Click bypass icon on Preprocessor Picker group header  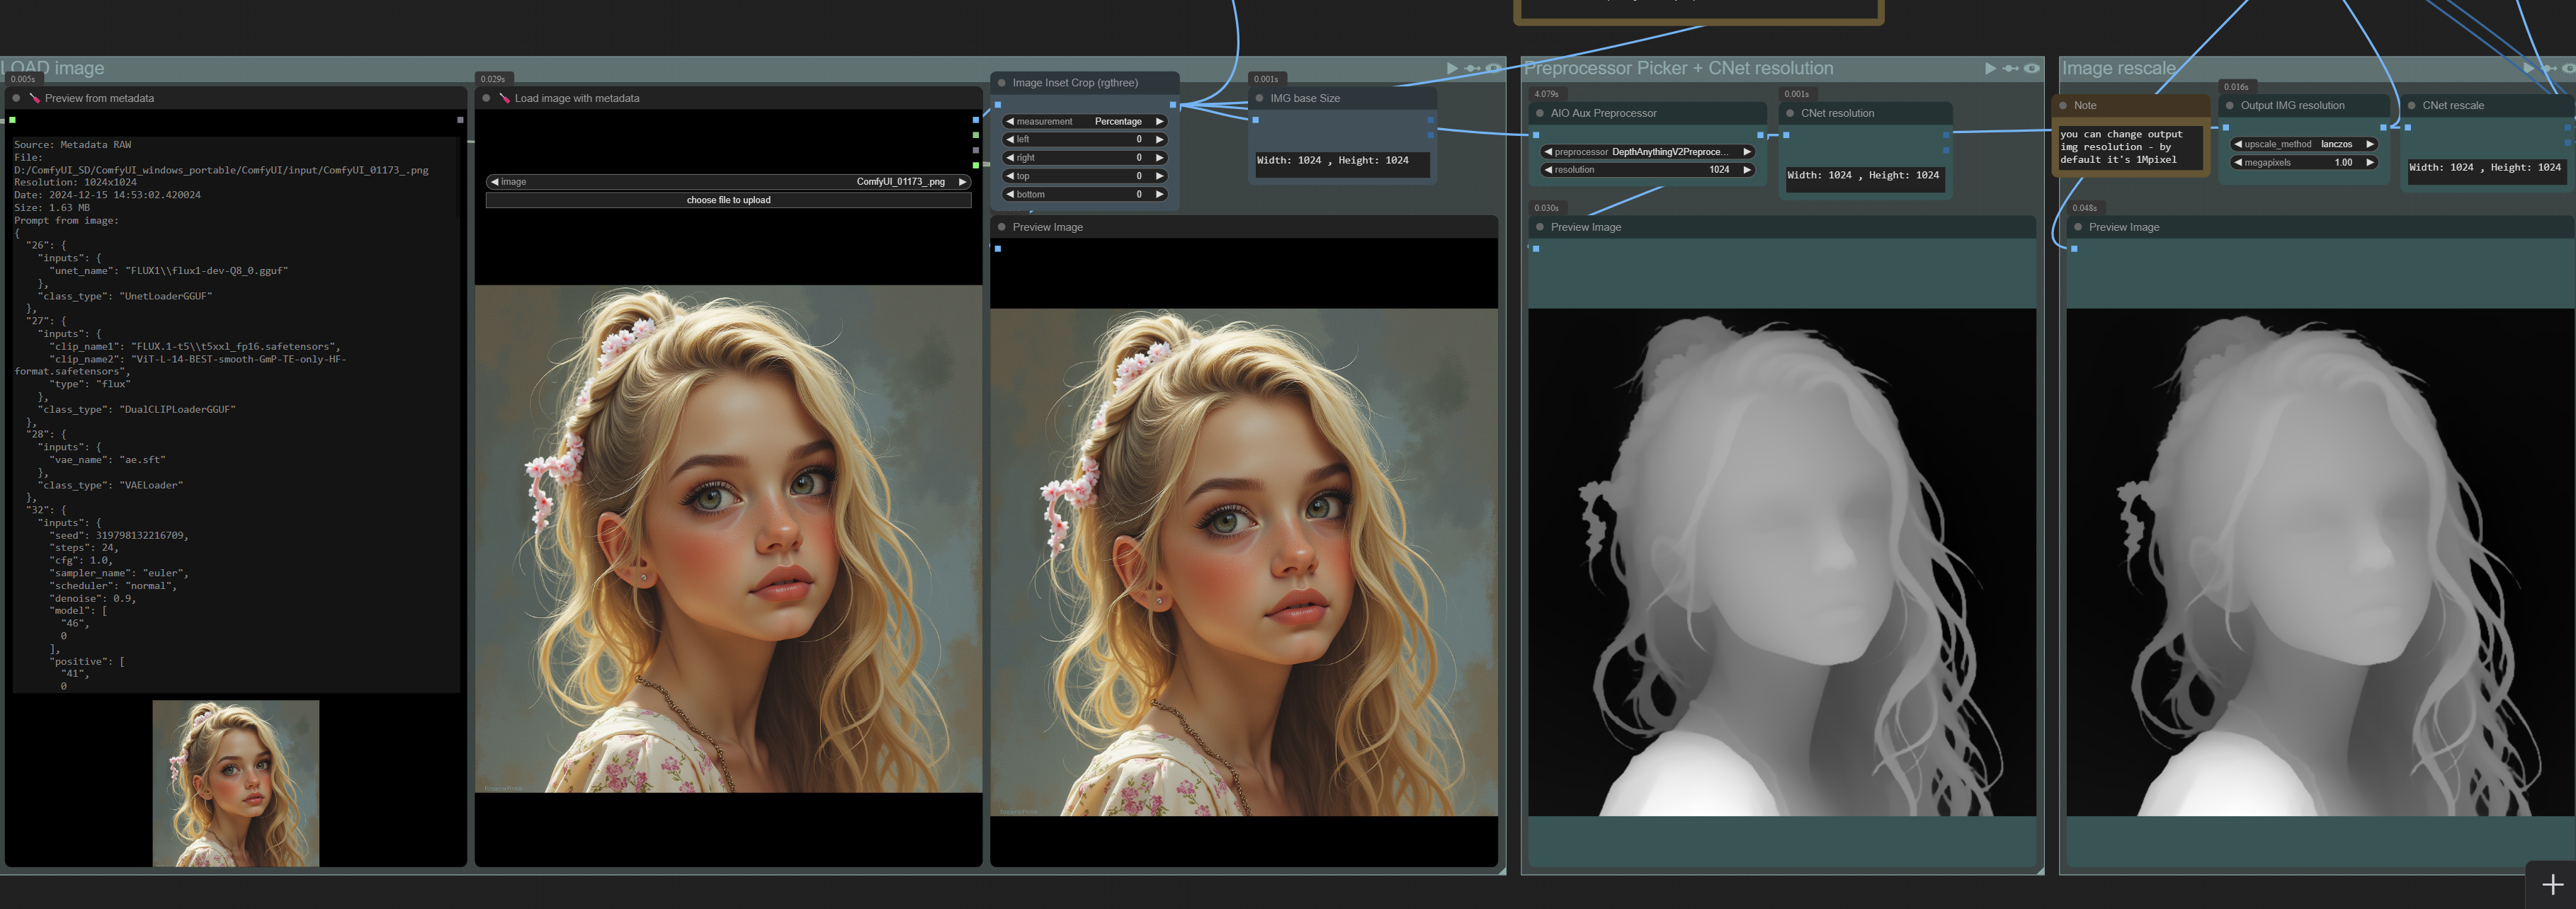pos(2011,68)
